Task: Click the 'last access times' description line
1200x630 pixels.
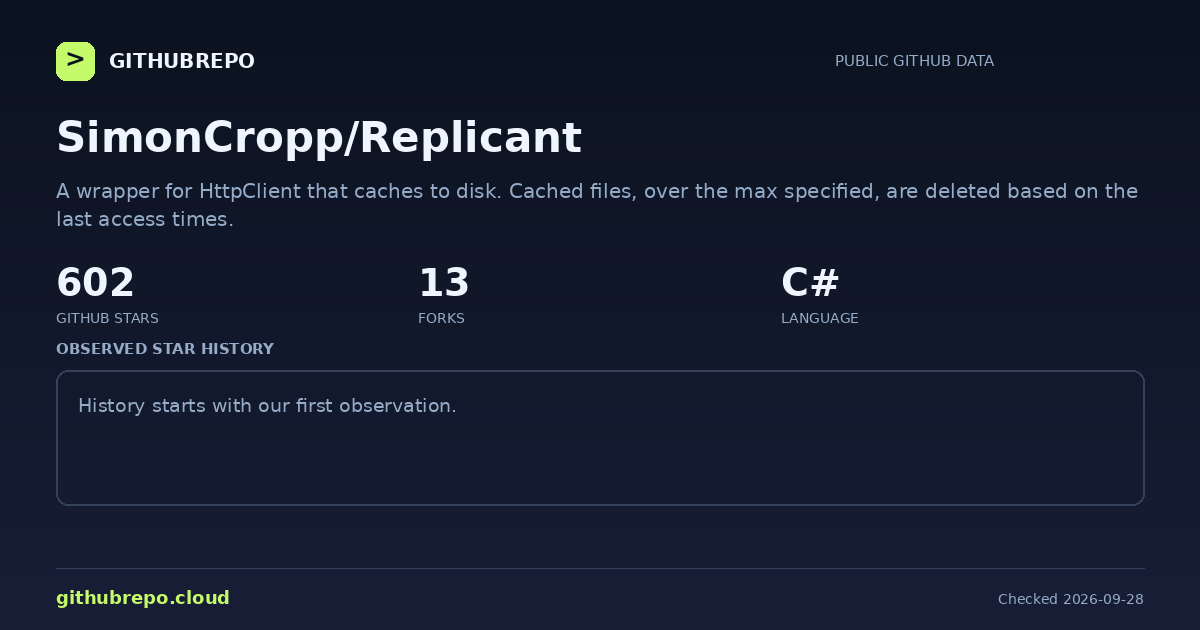Action: [144, 219]
